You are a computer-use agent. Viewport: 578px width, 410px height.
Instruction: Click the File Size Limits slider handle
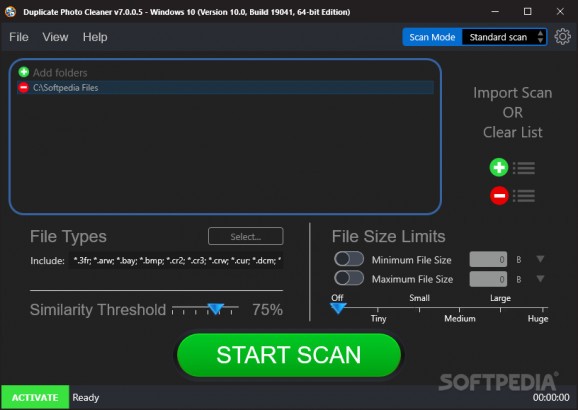point(338,308)
